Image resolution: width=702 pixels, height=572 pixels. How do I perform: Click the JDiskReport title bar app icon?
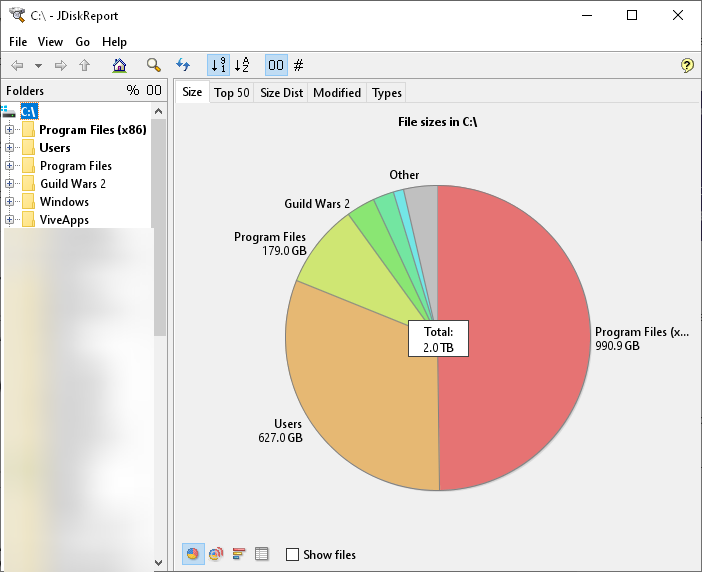pyautogui.click(x=17, y=15)
